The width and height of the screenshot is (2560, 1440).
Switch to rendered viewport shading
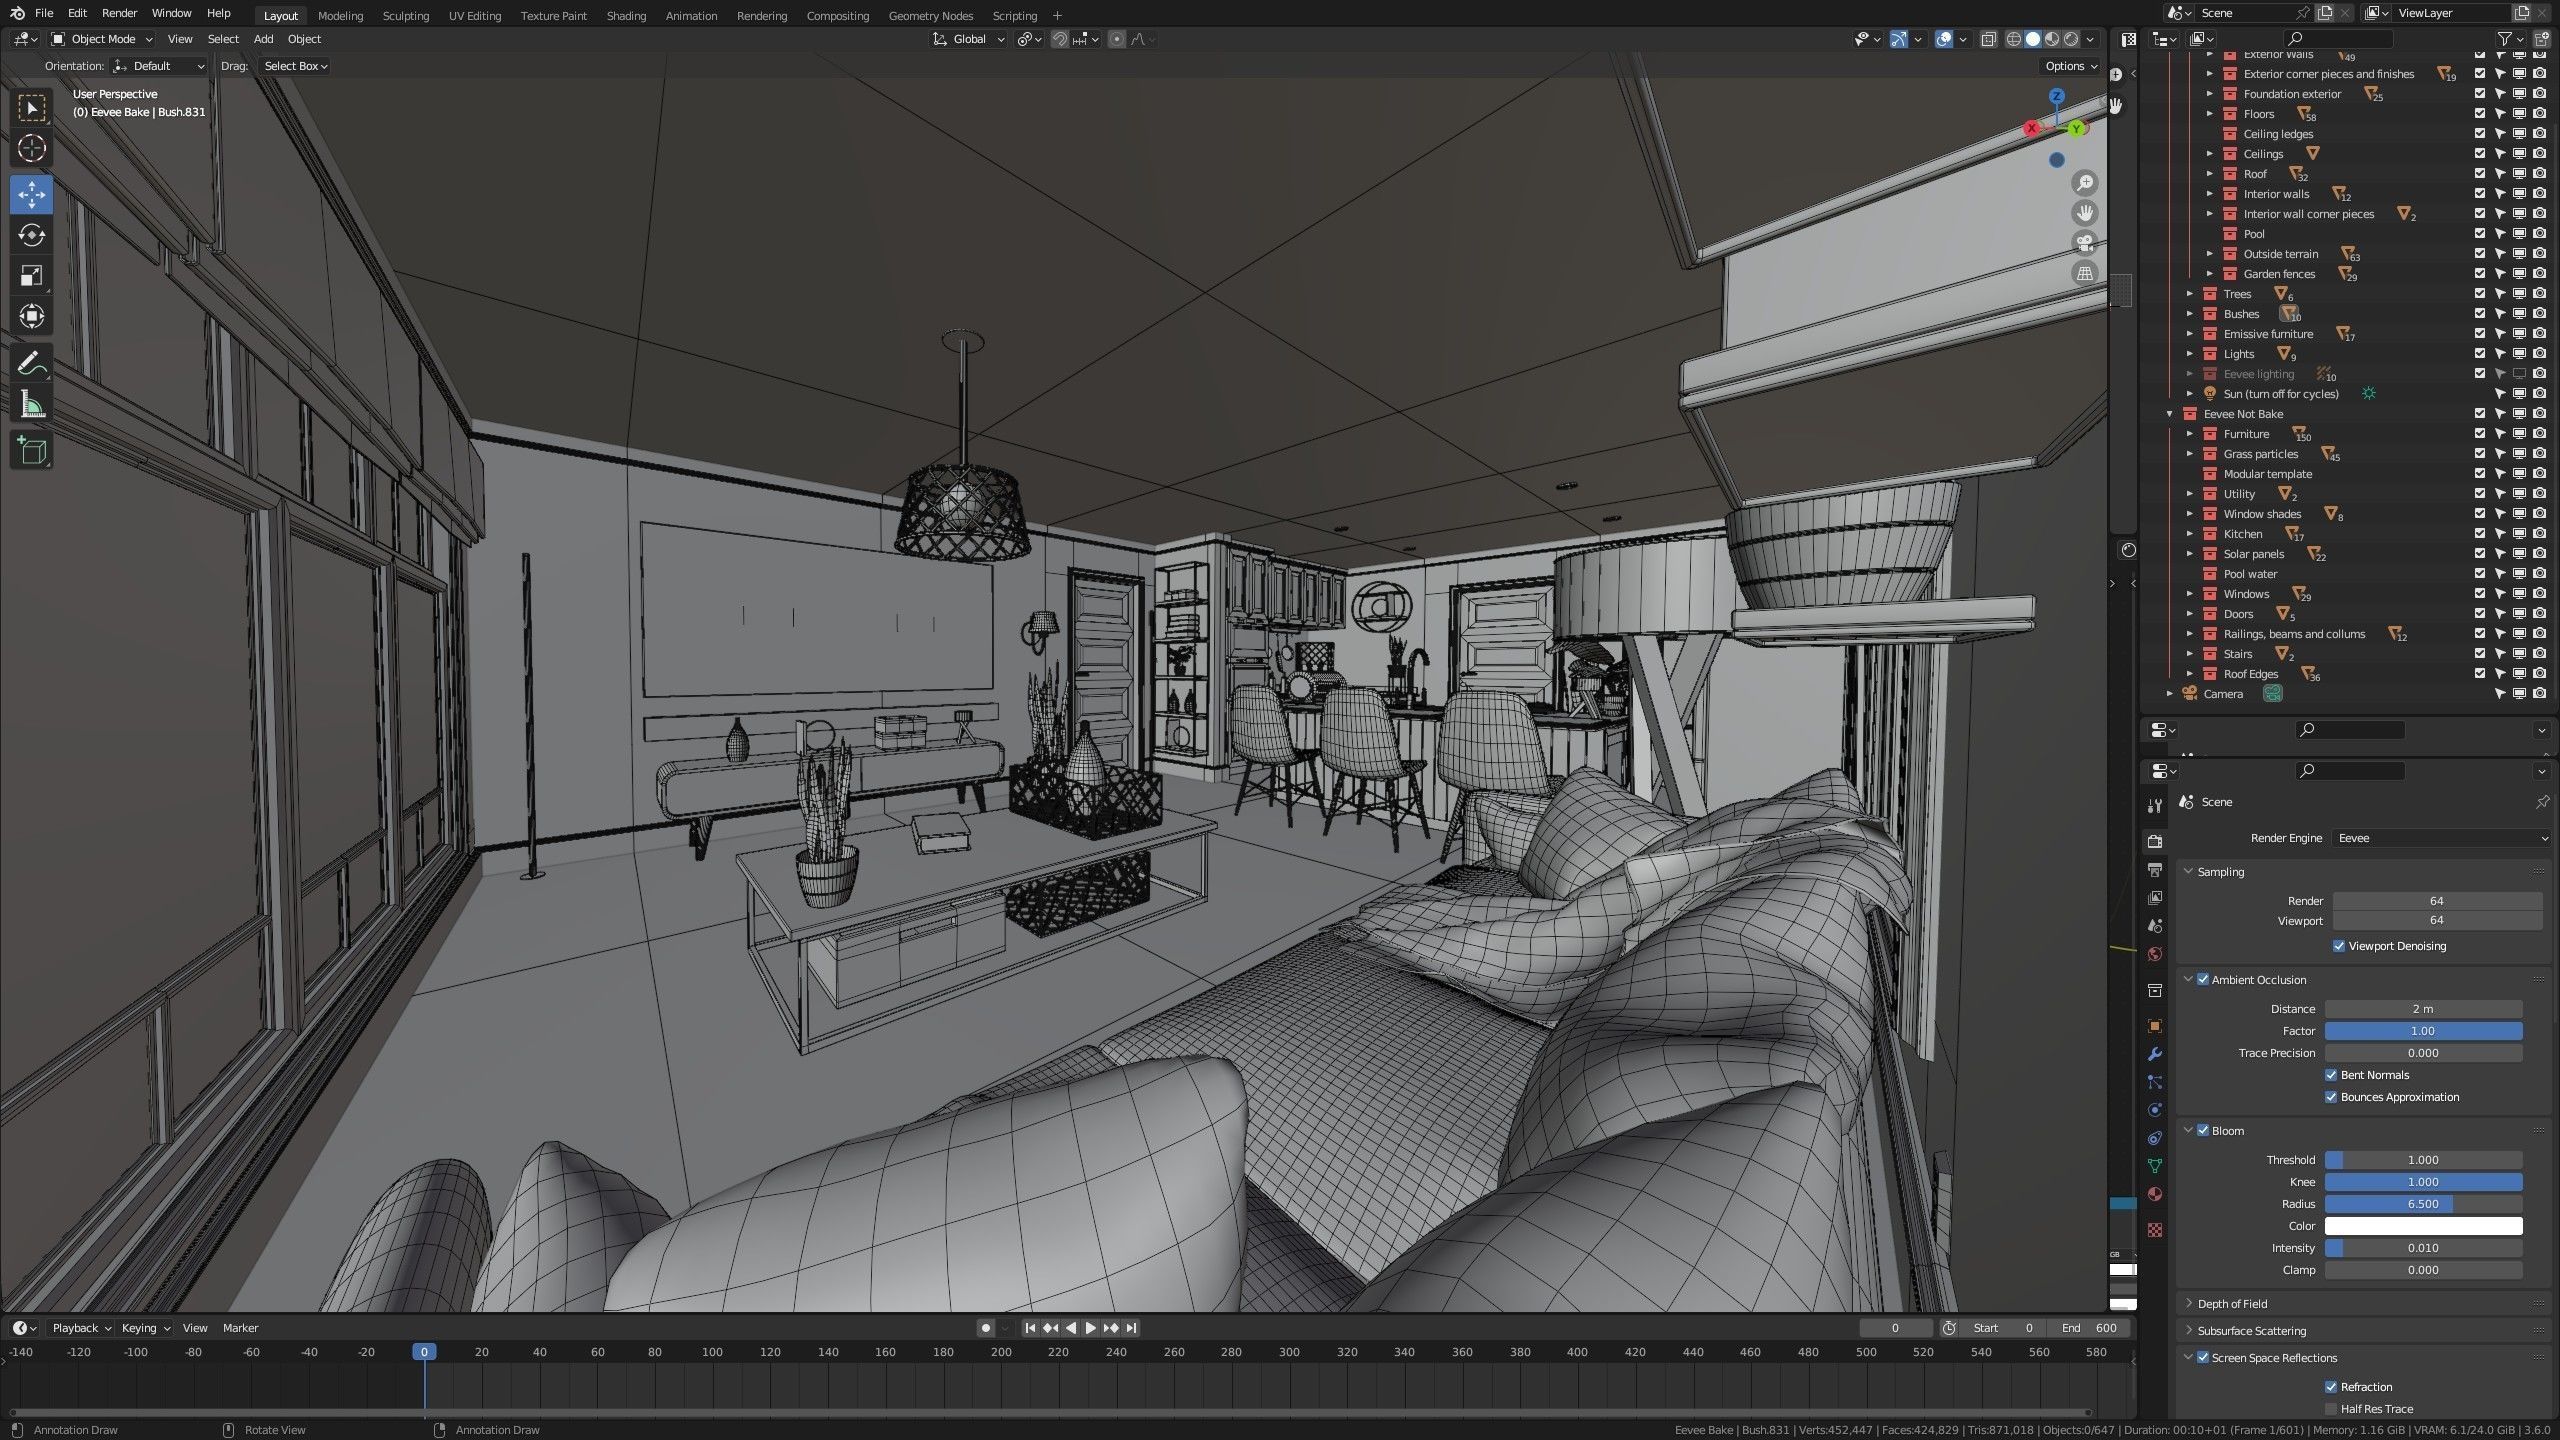tap(2071, 39)
